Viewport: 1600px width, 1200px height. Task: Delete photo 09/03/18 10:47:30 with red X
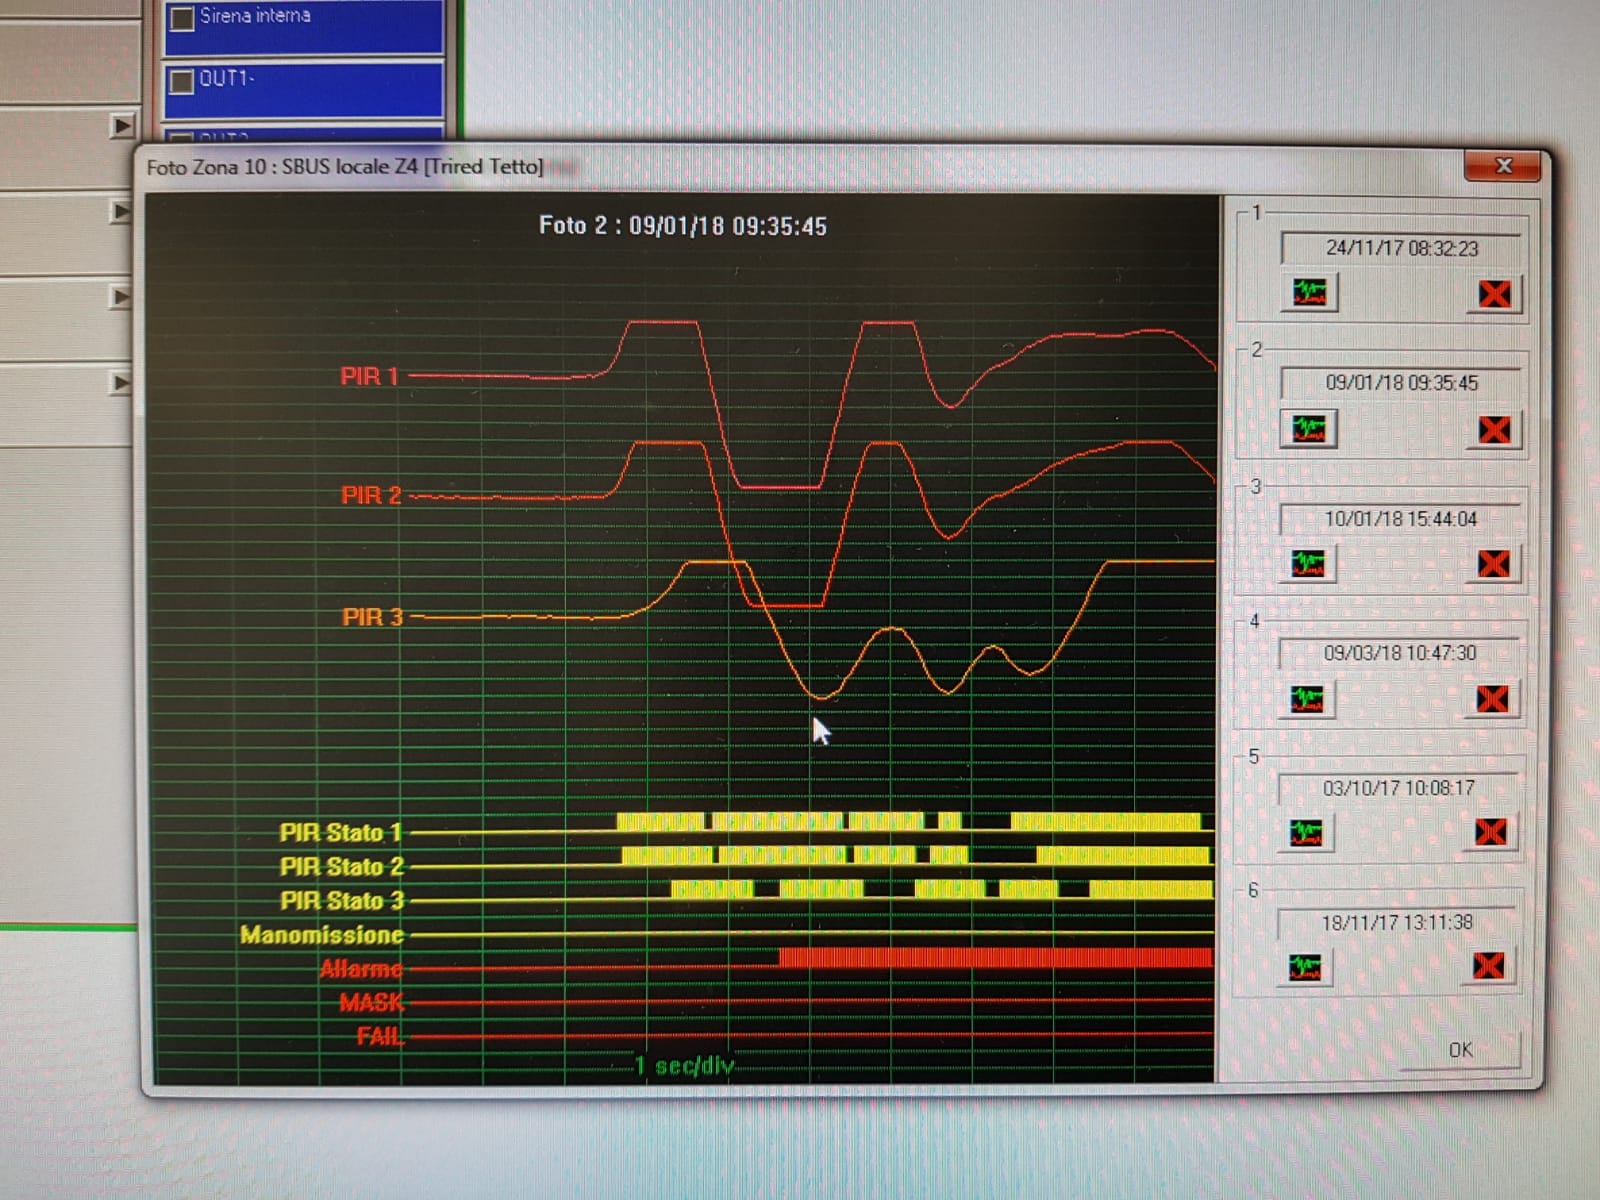(x=1491, y=698)
